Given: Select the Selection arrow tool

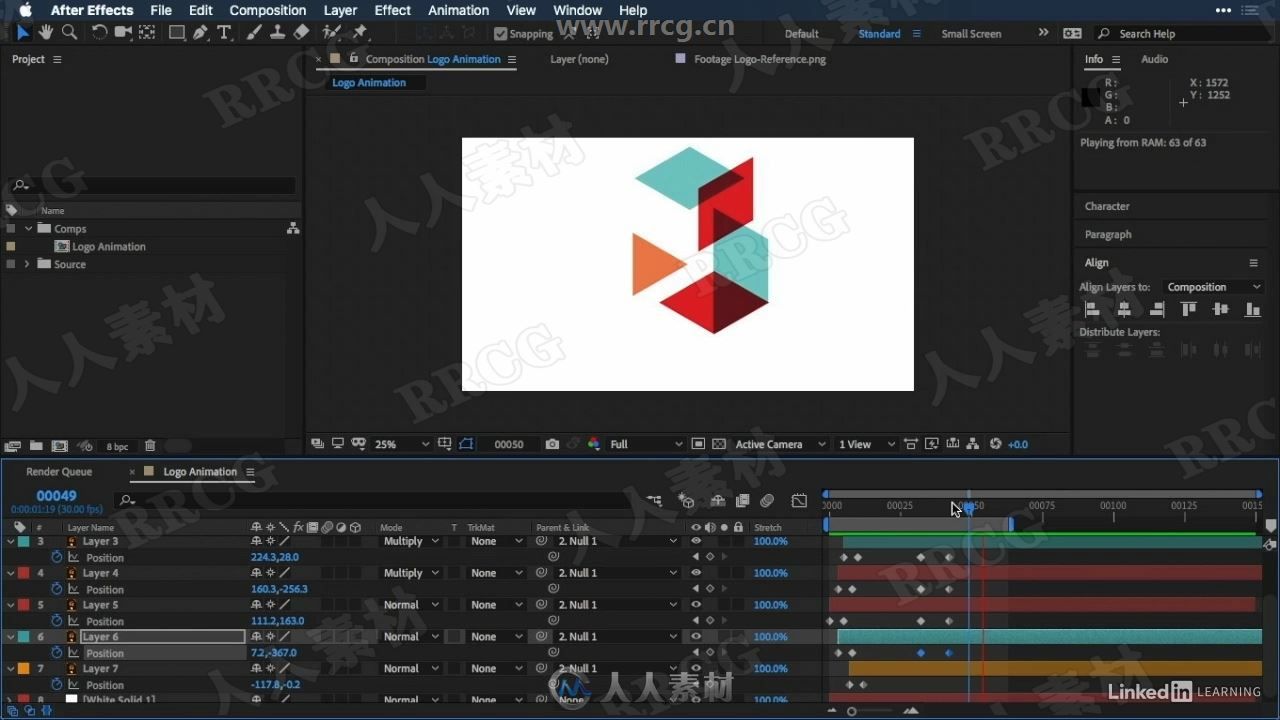Looking at the screenshot, I should click(x=23, y=33).
